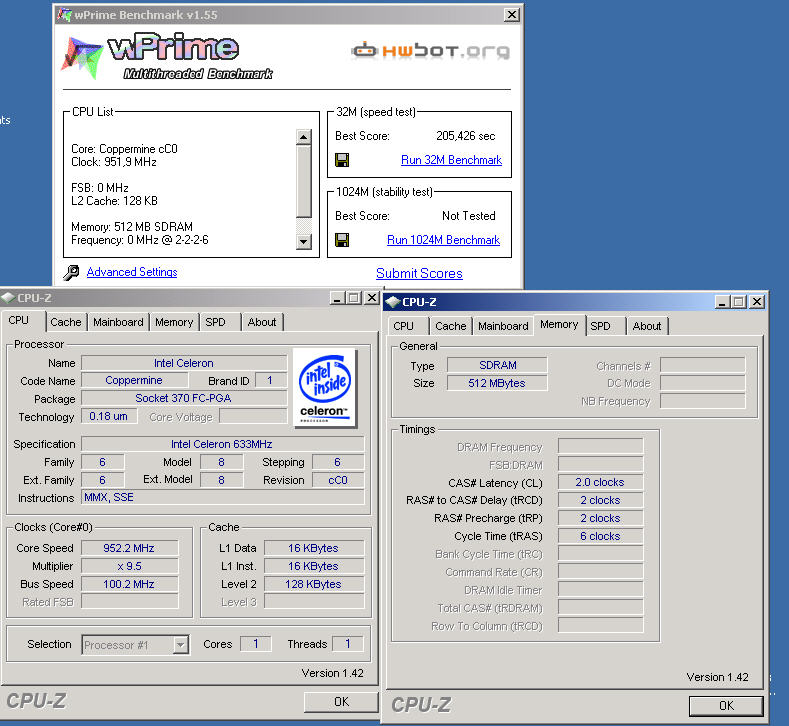Run the 32M Benchmark
This screenshot has height=726, width=789.
coord(451,160)
